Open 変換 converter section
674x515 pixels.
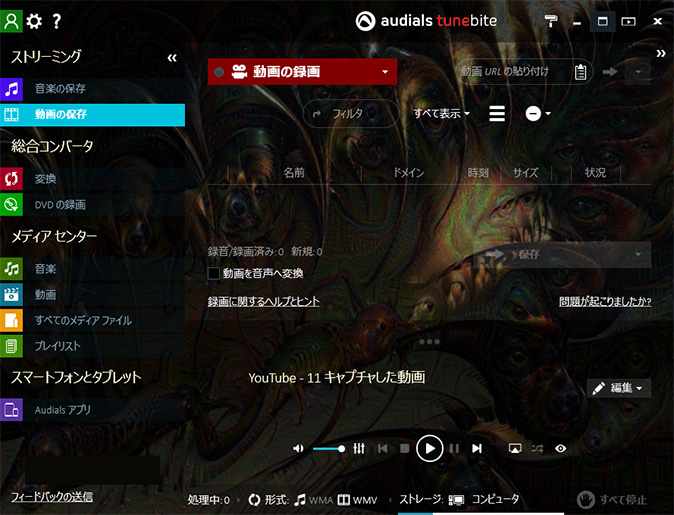coord(92,179)
